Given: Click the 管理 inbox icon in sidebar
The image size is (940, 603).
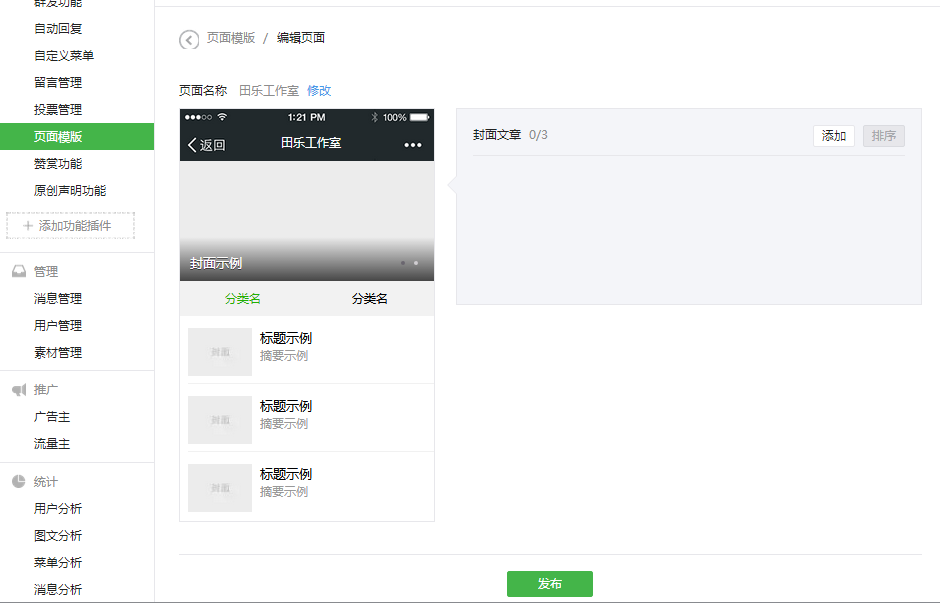Looking at the screenshot, I should point(19,272).
